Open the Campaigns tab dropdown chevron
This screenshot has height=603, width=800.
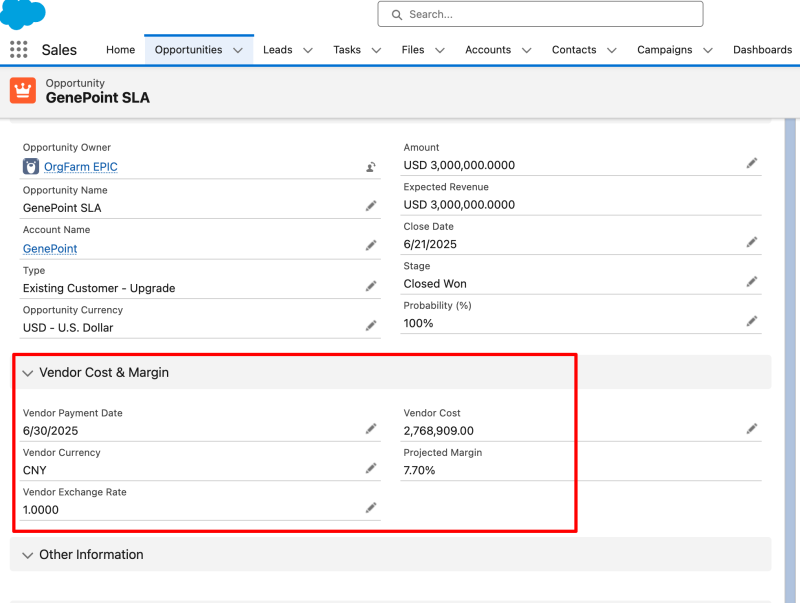point(708,50)
